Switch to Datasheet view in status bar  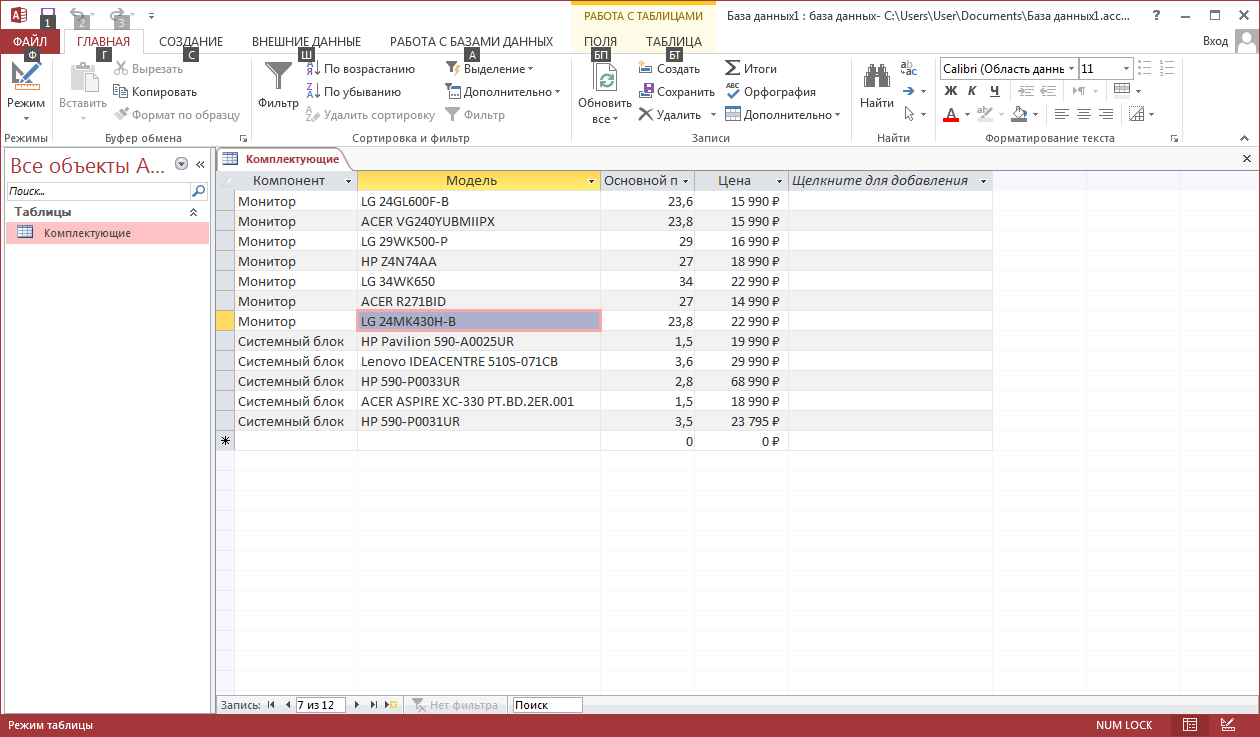pos(1190,725)
